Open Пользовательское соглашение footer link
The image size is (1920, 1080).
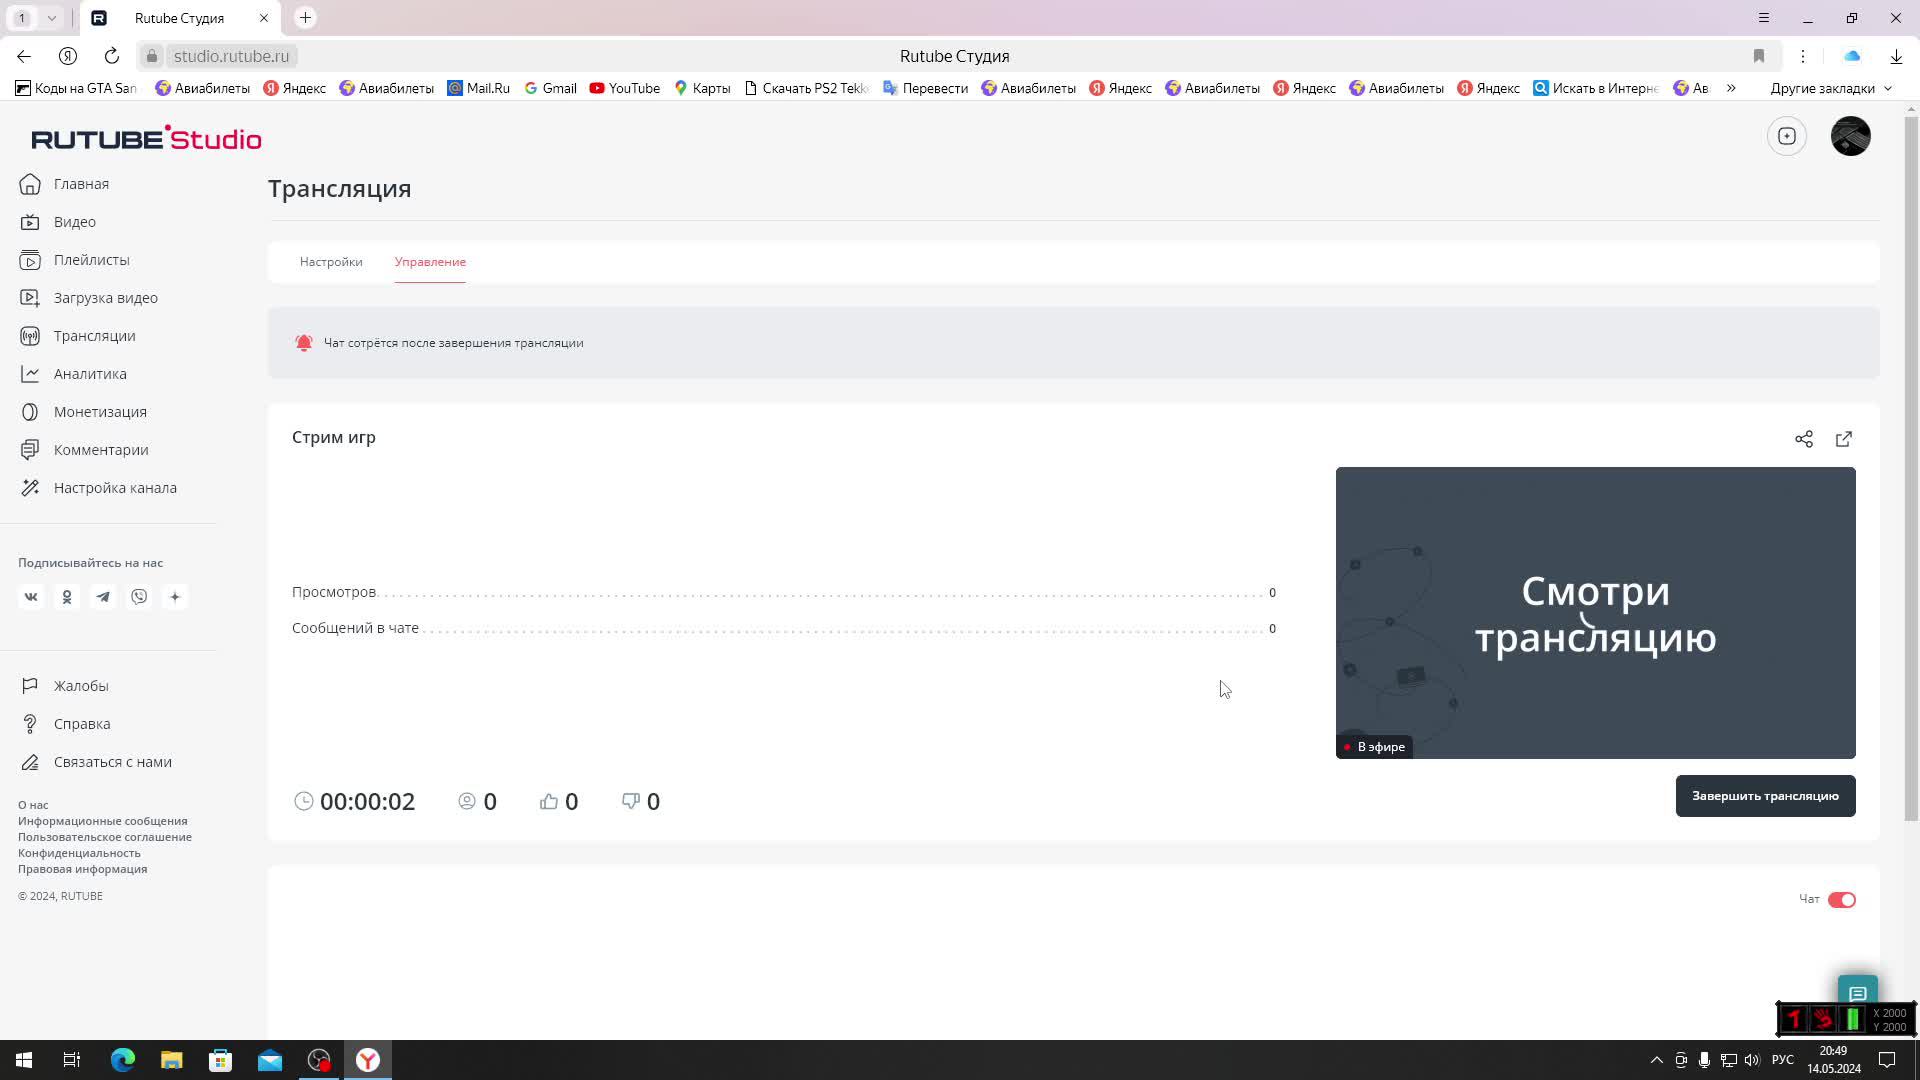click(x=105, y=837)
